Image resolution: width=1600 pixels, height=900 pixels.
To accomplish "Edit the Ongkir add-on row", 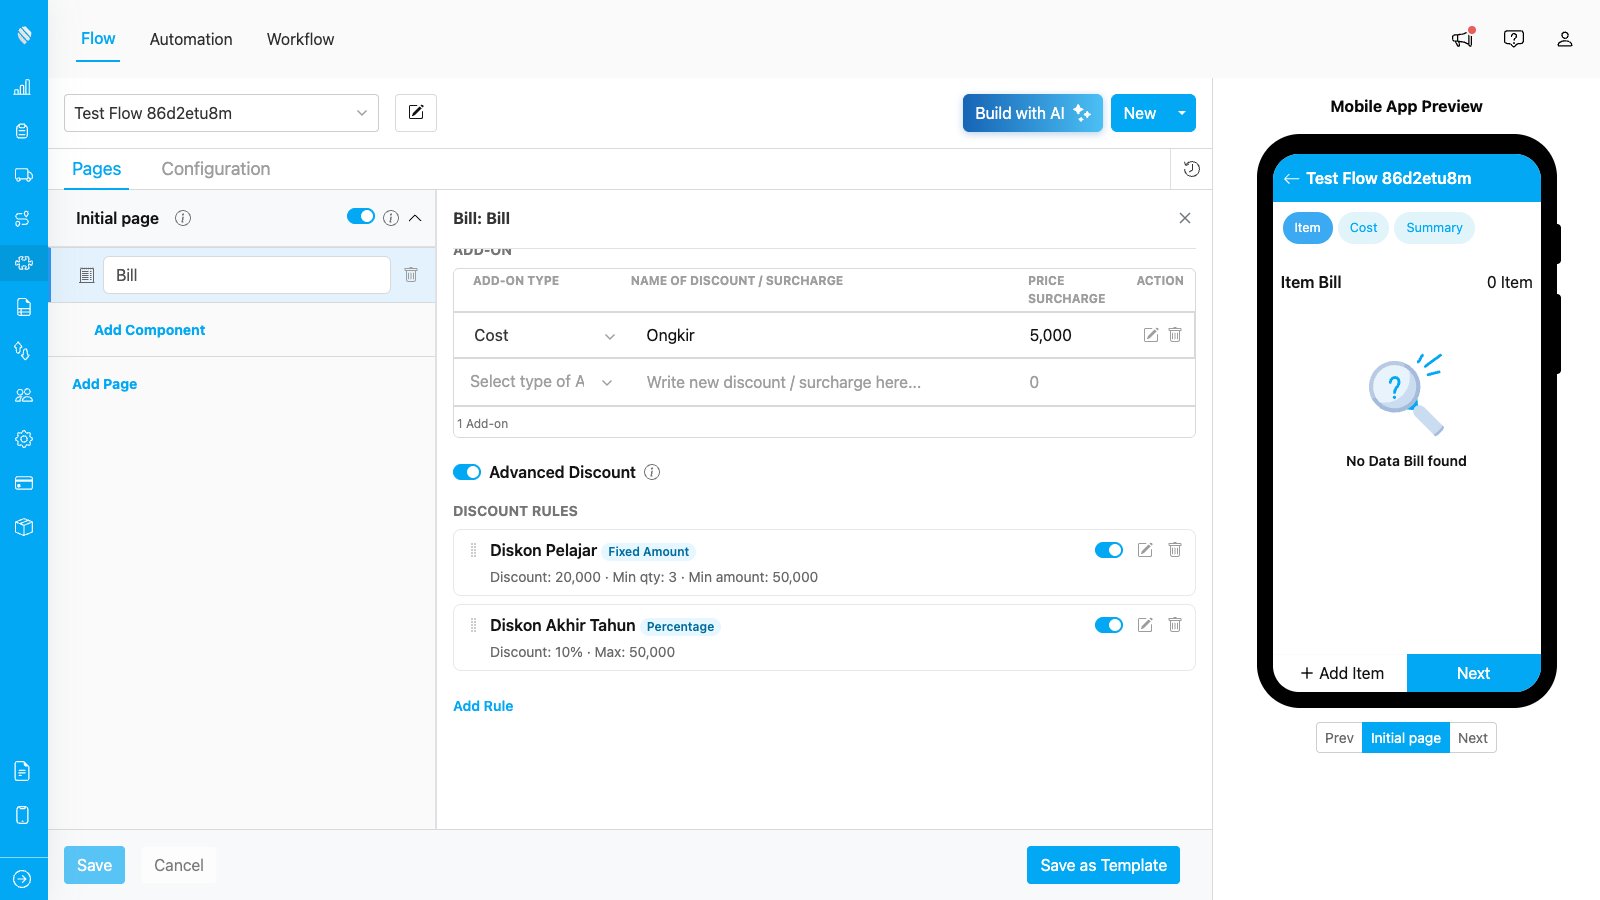I will (x=1151, y=335).
